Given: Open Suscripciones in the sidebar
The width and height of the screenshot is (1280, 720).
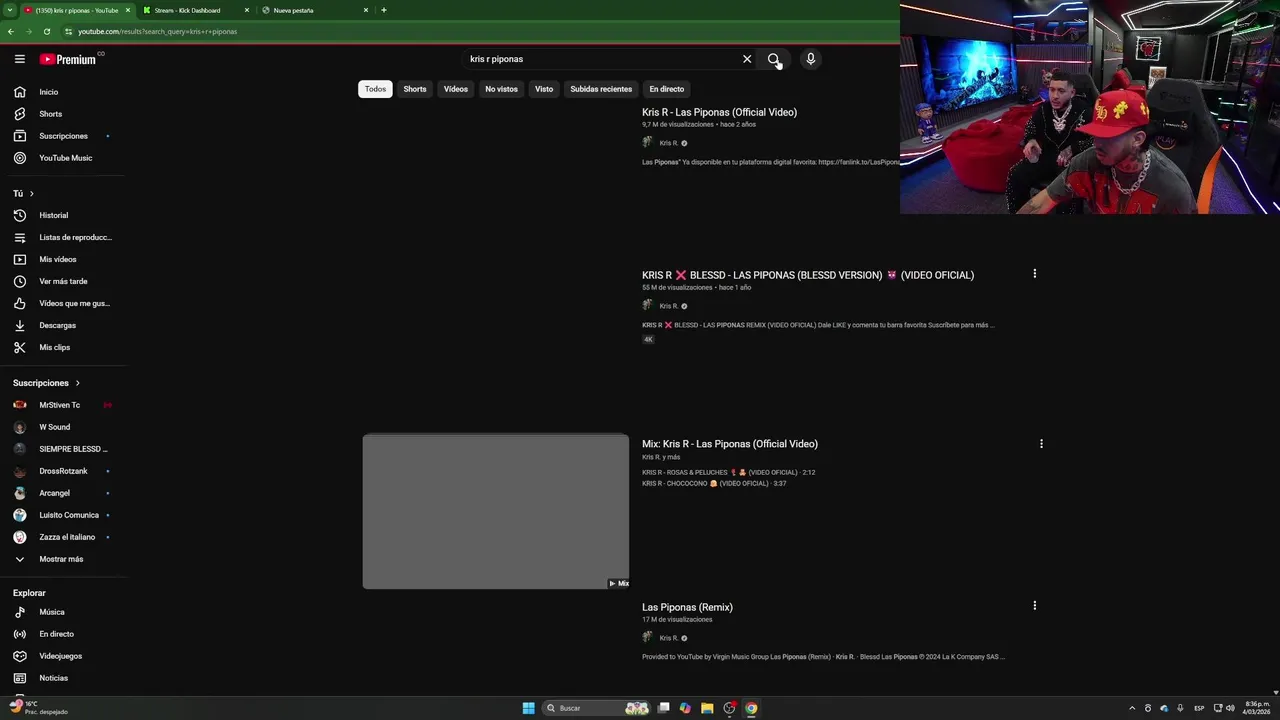Looking at the screenshot, I should (x=63, y=136).
